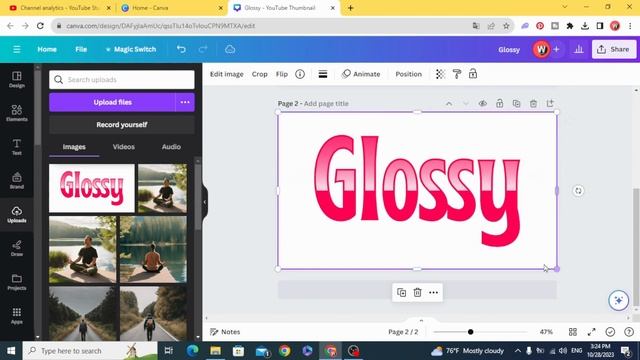Open the transparency checkerboard icon

(440, 74)
